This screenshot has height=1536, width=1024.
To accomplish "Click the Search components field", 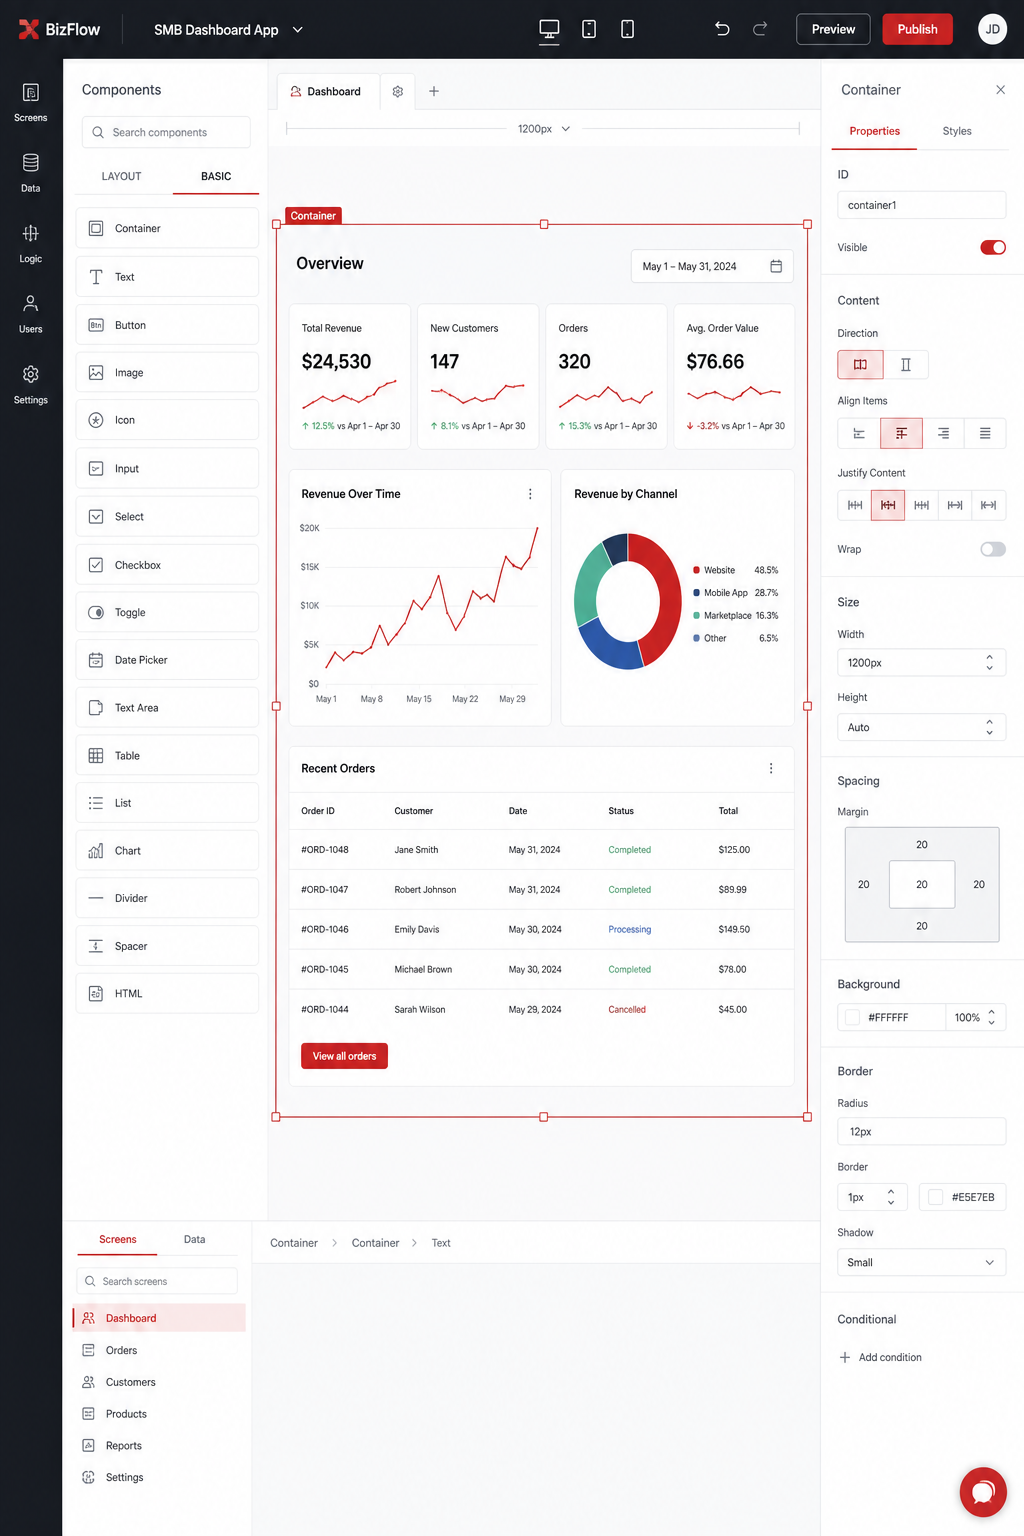I will pos(166,132).
